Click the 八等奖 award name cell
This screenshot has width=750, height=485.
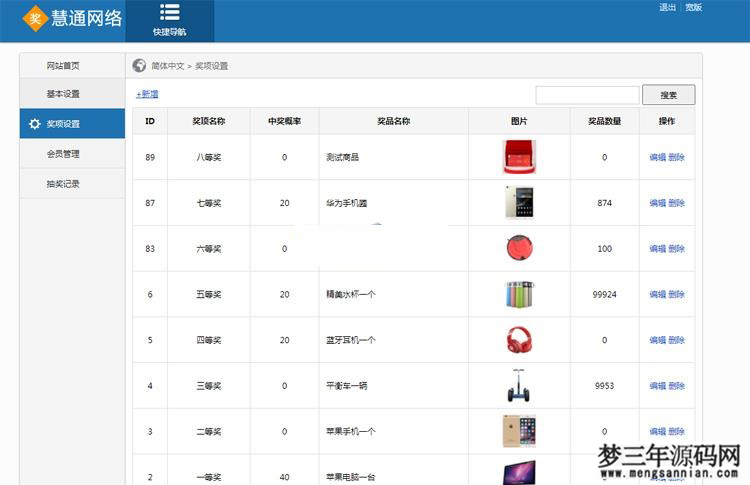pyautogui.click(x=209, y=157)
